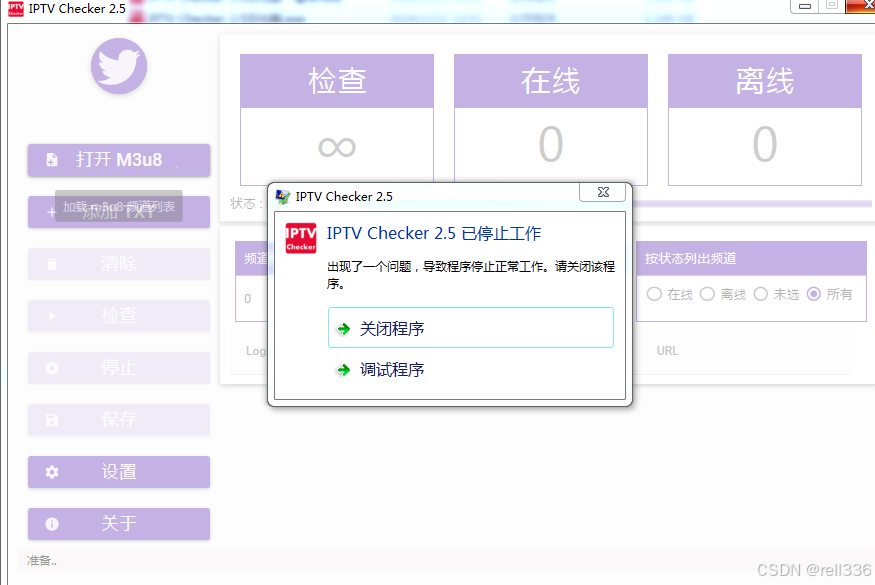Click the stop icon on 停止 button
This screenshot has height=585, width=875.
point(52,368)
